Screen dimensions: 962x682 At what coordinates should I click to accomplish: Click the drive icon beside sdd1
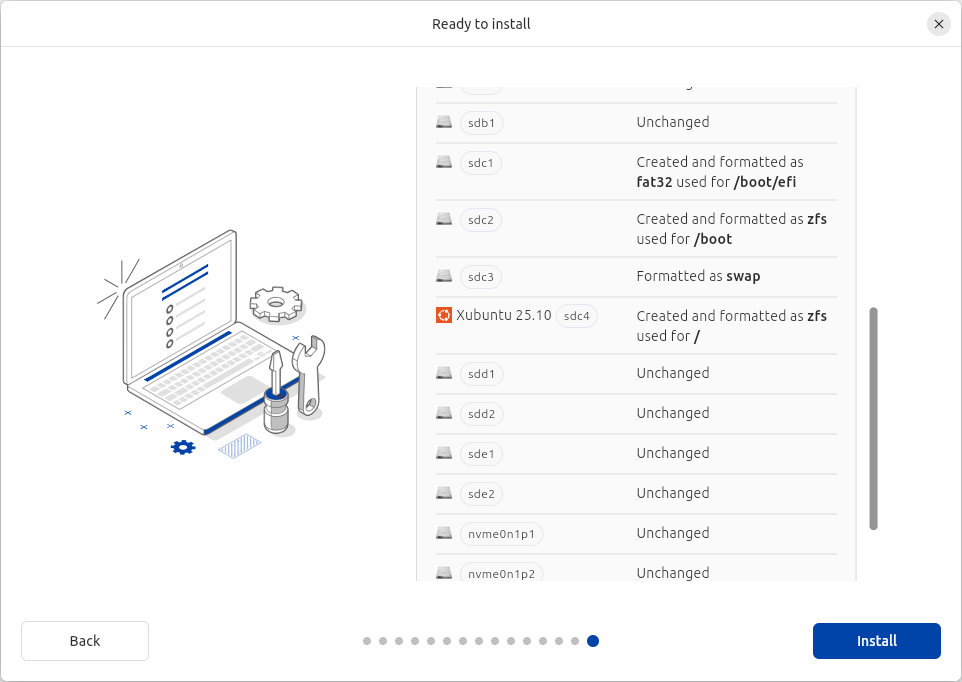[x=444, y=373]
